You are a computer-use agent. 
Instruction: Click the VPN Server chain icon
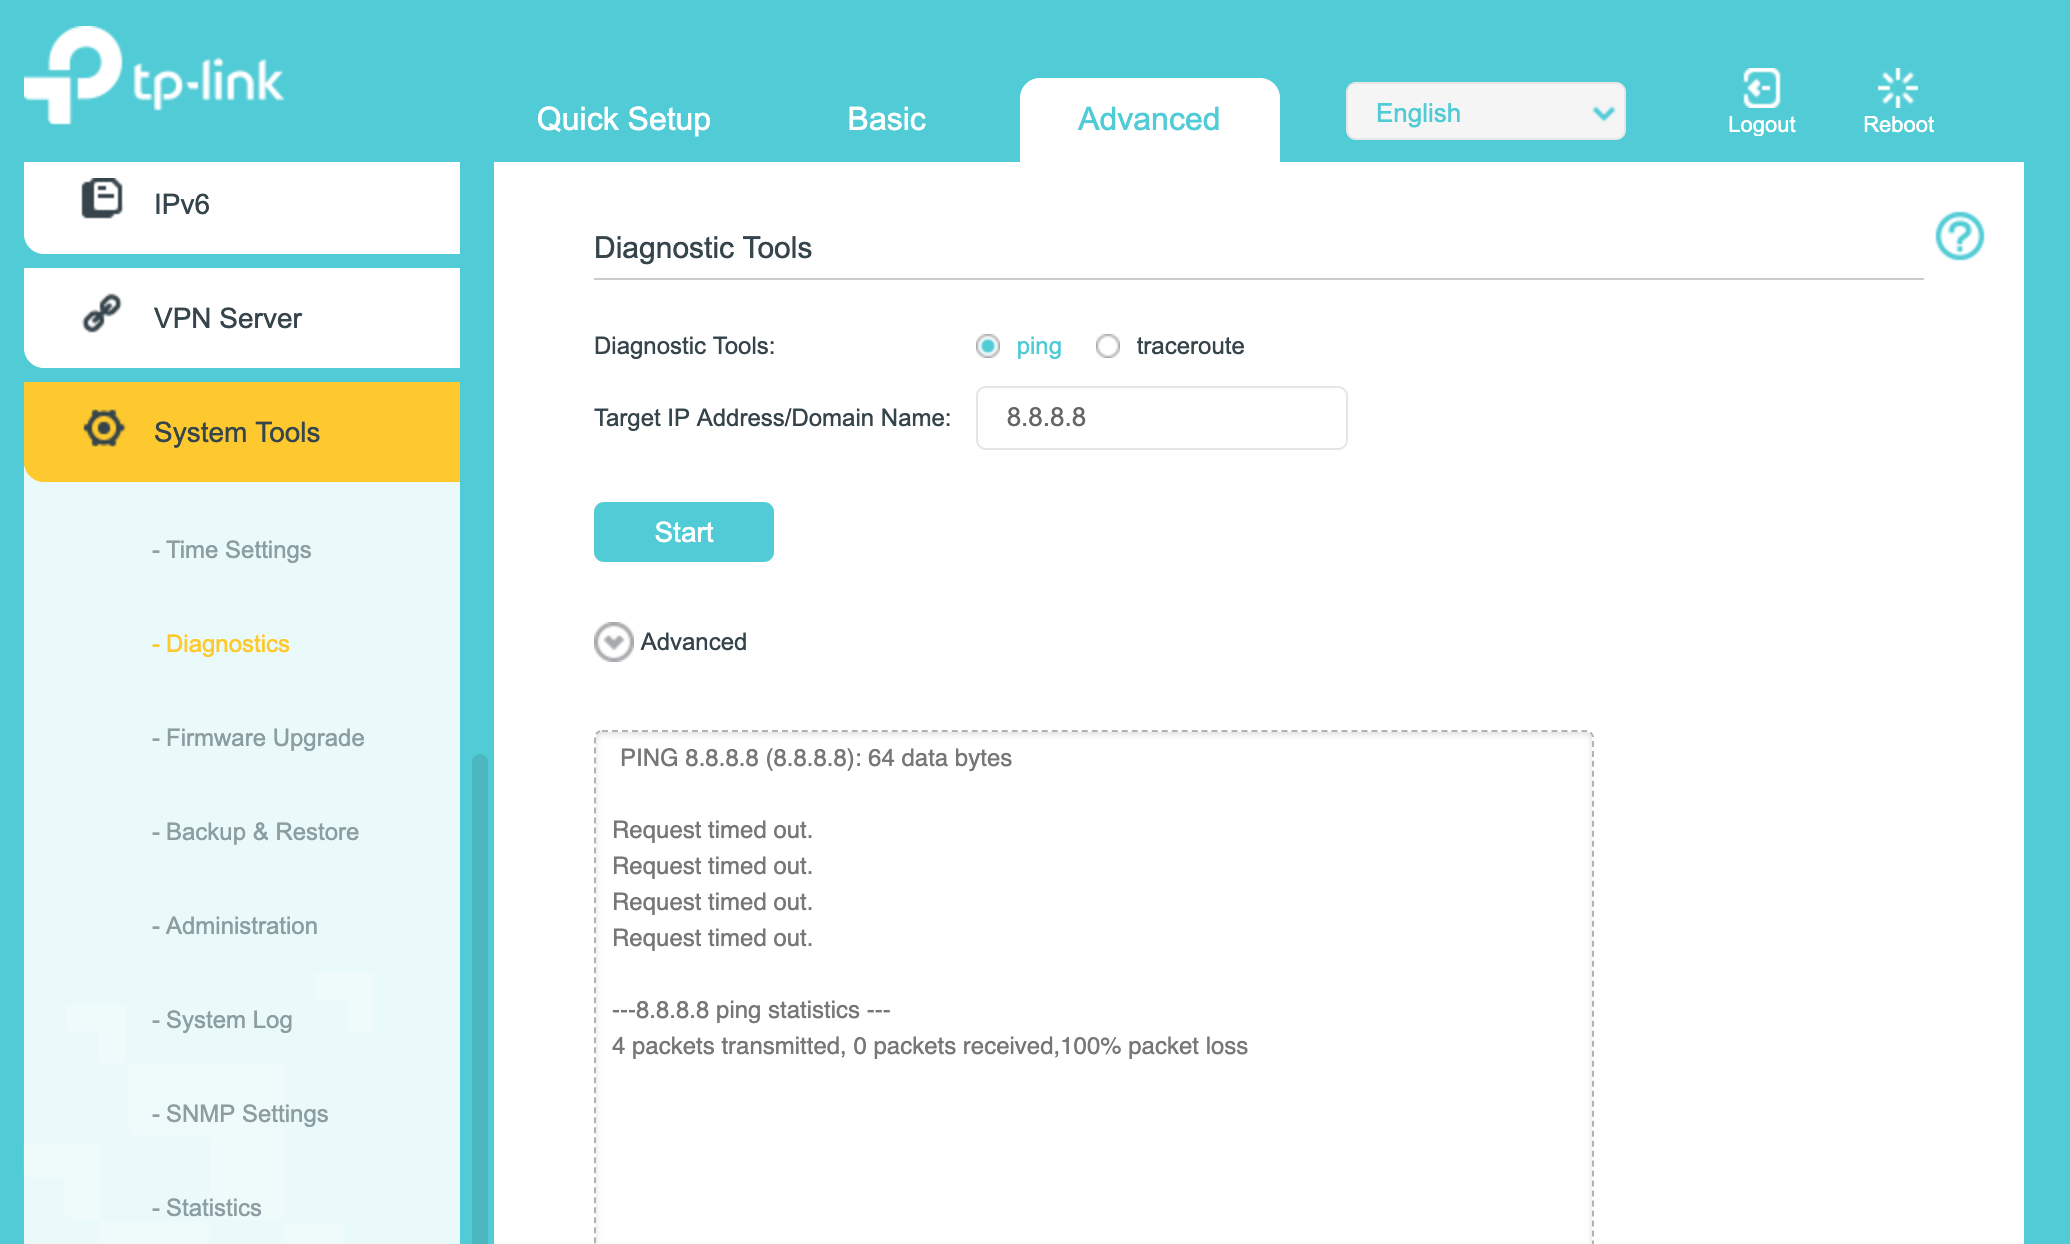pos(102,314)
